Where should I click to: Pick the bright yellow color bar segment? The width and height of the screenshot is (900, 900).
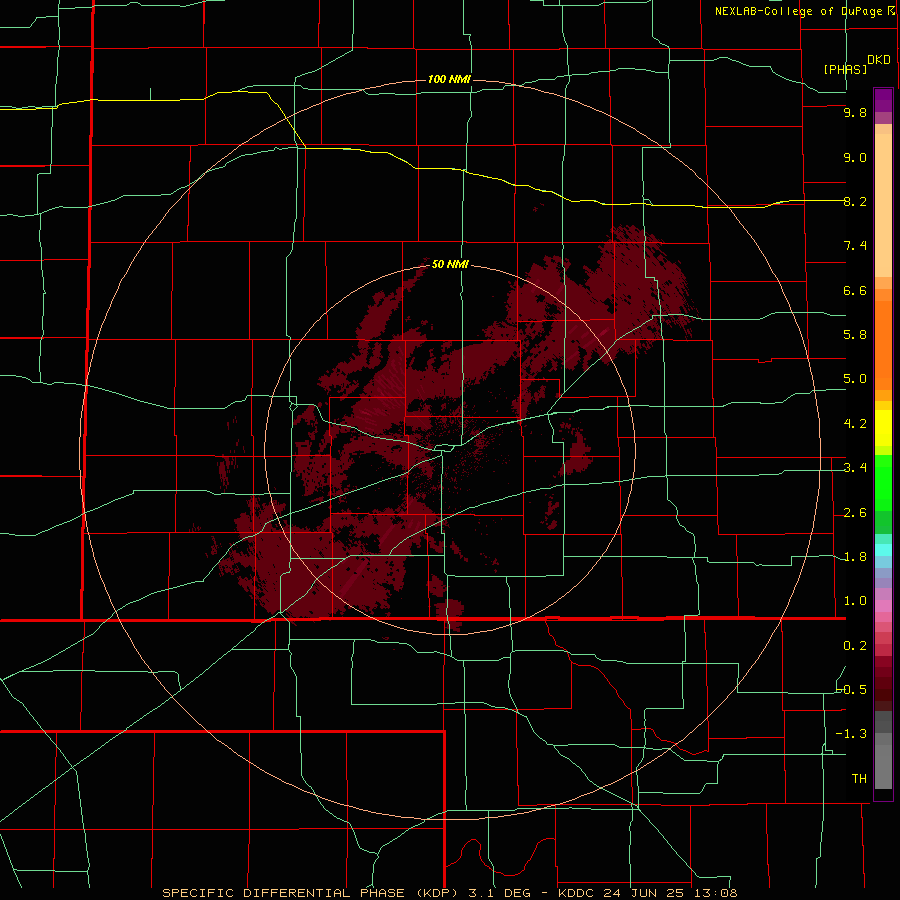pos(883,428)
